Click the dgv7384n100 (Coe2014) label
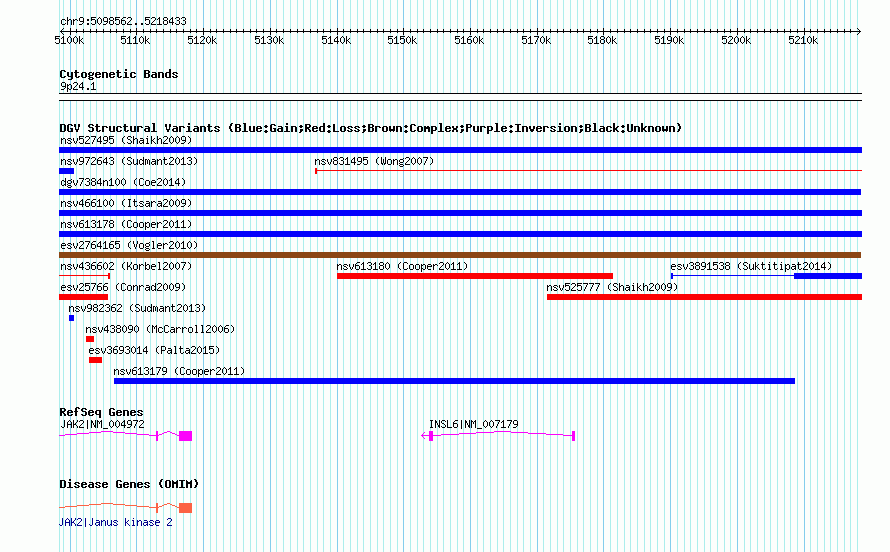This screenshot has height=552, width=890. (x=123, y=182)
